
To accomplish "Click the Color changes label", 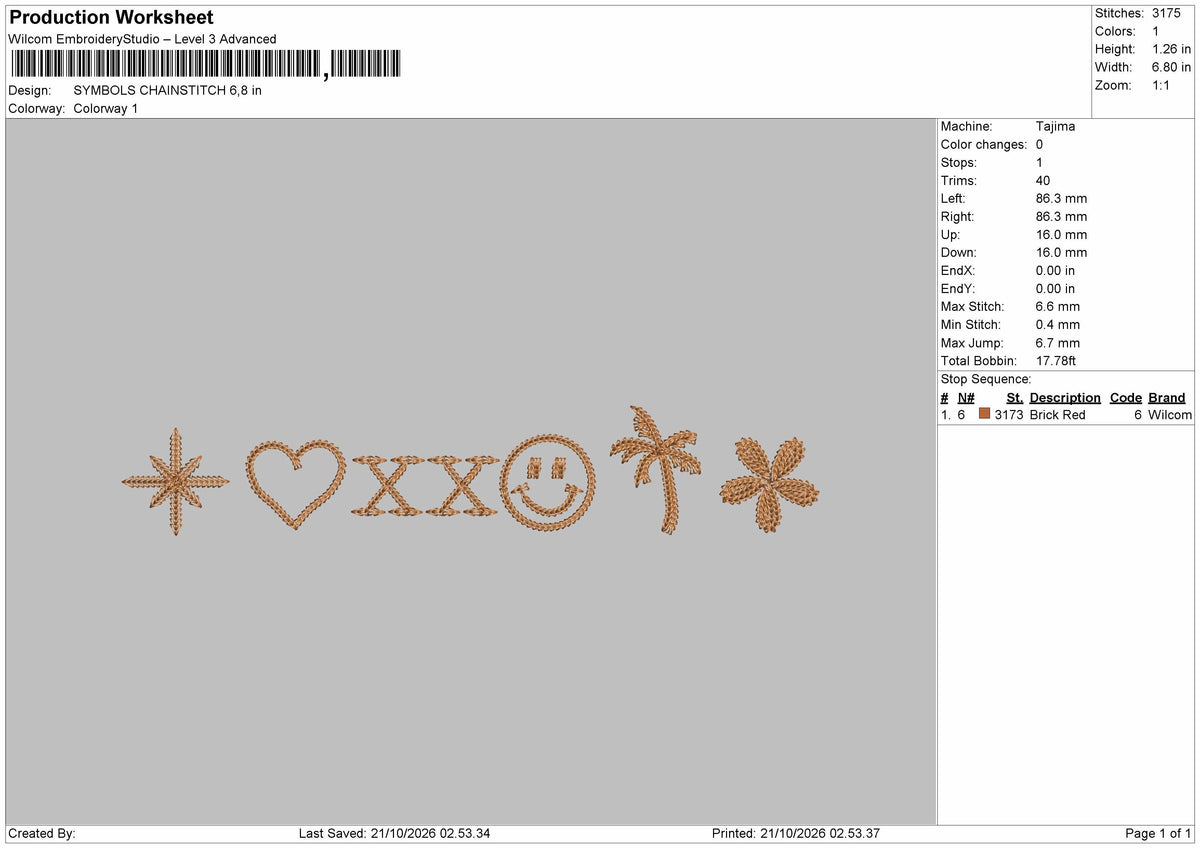I will click(x=984, y=144).
